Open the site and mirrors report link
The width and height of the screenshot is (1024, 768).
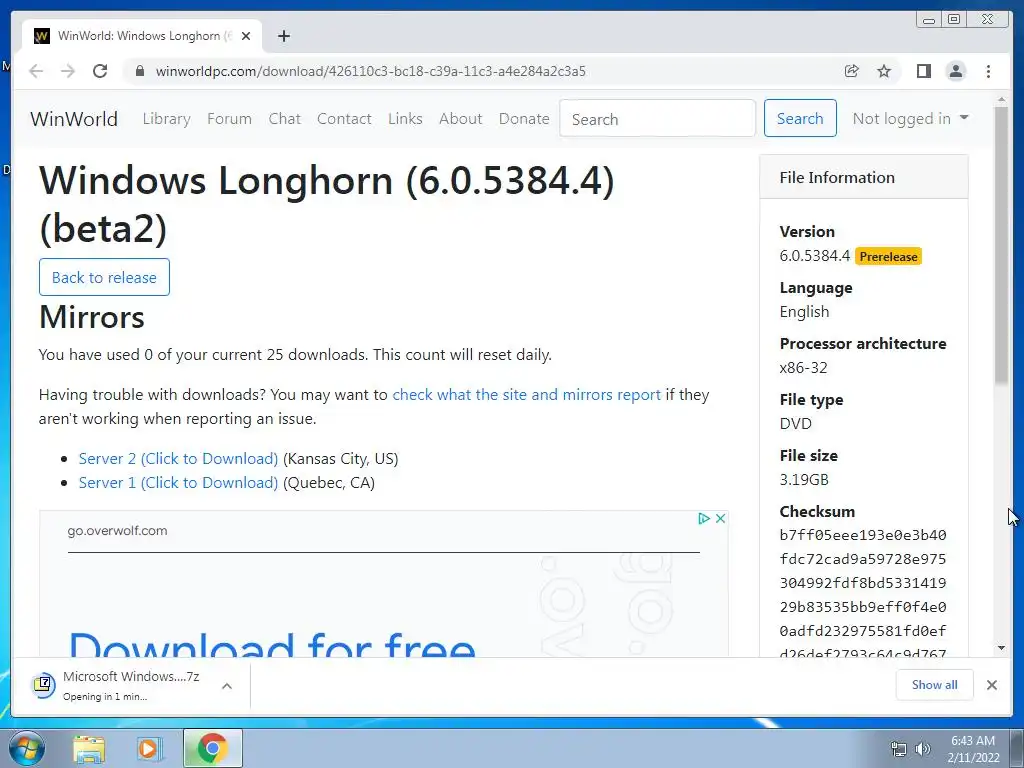click(x=526, y=394)
